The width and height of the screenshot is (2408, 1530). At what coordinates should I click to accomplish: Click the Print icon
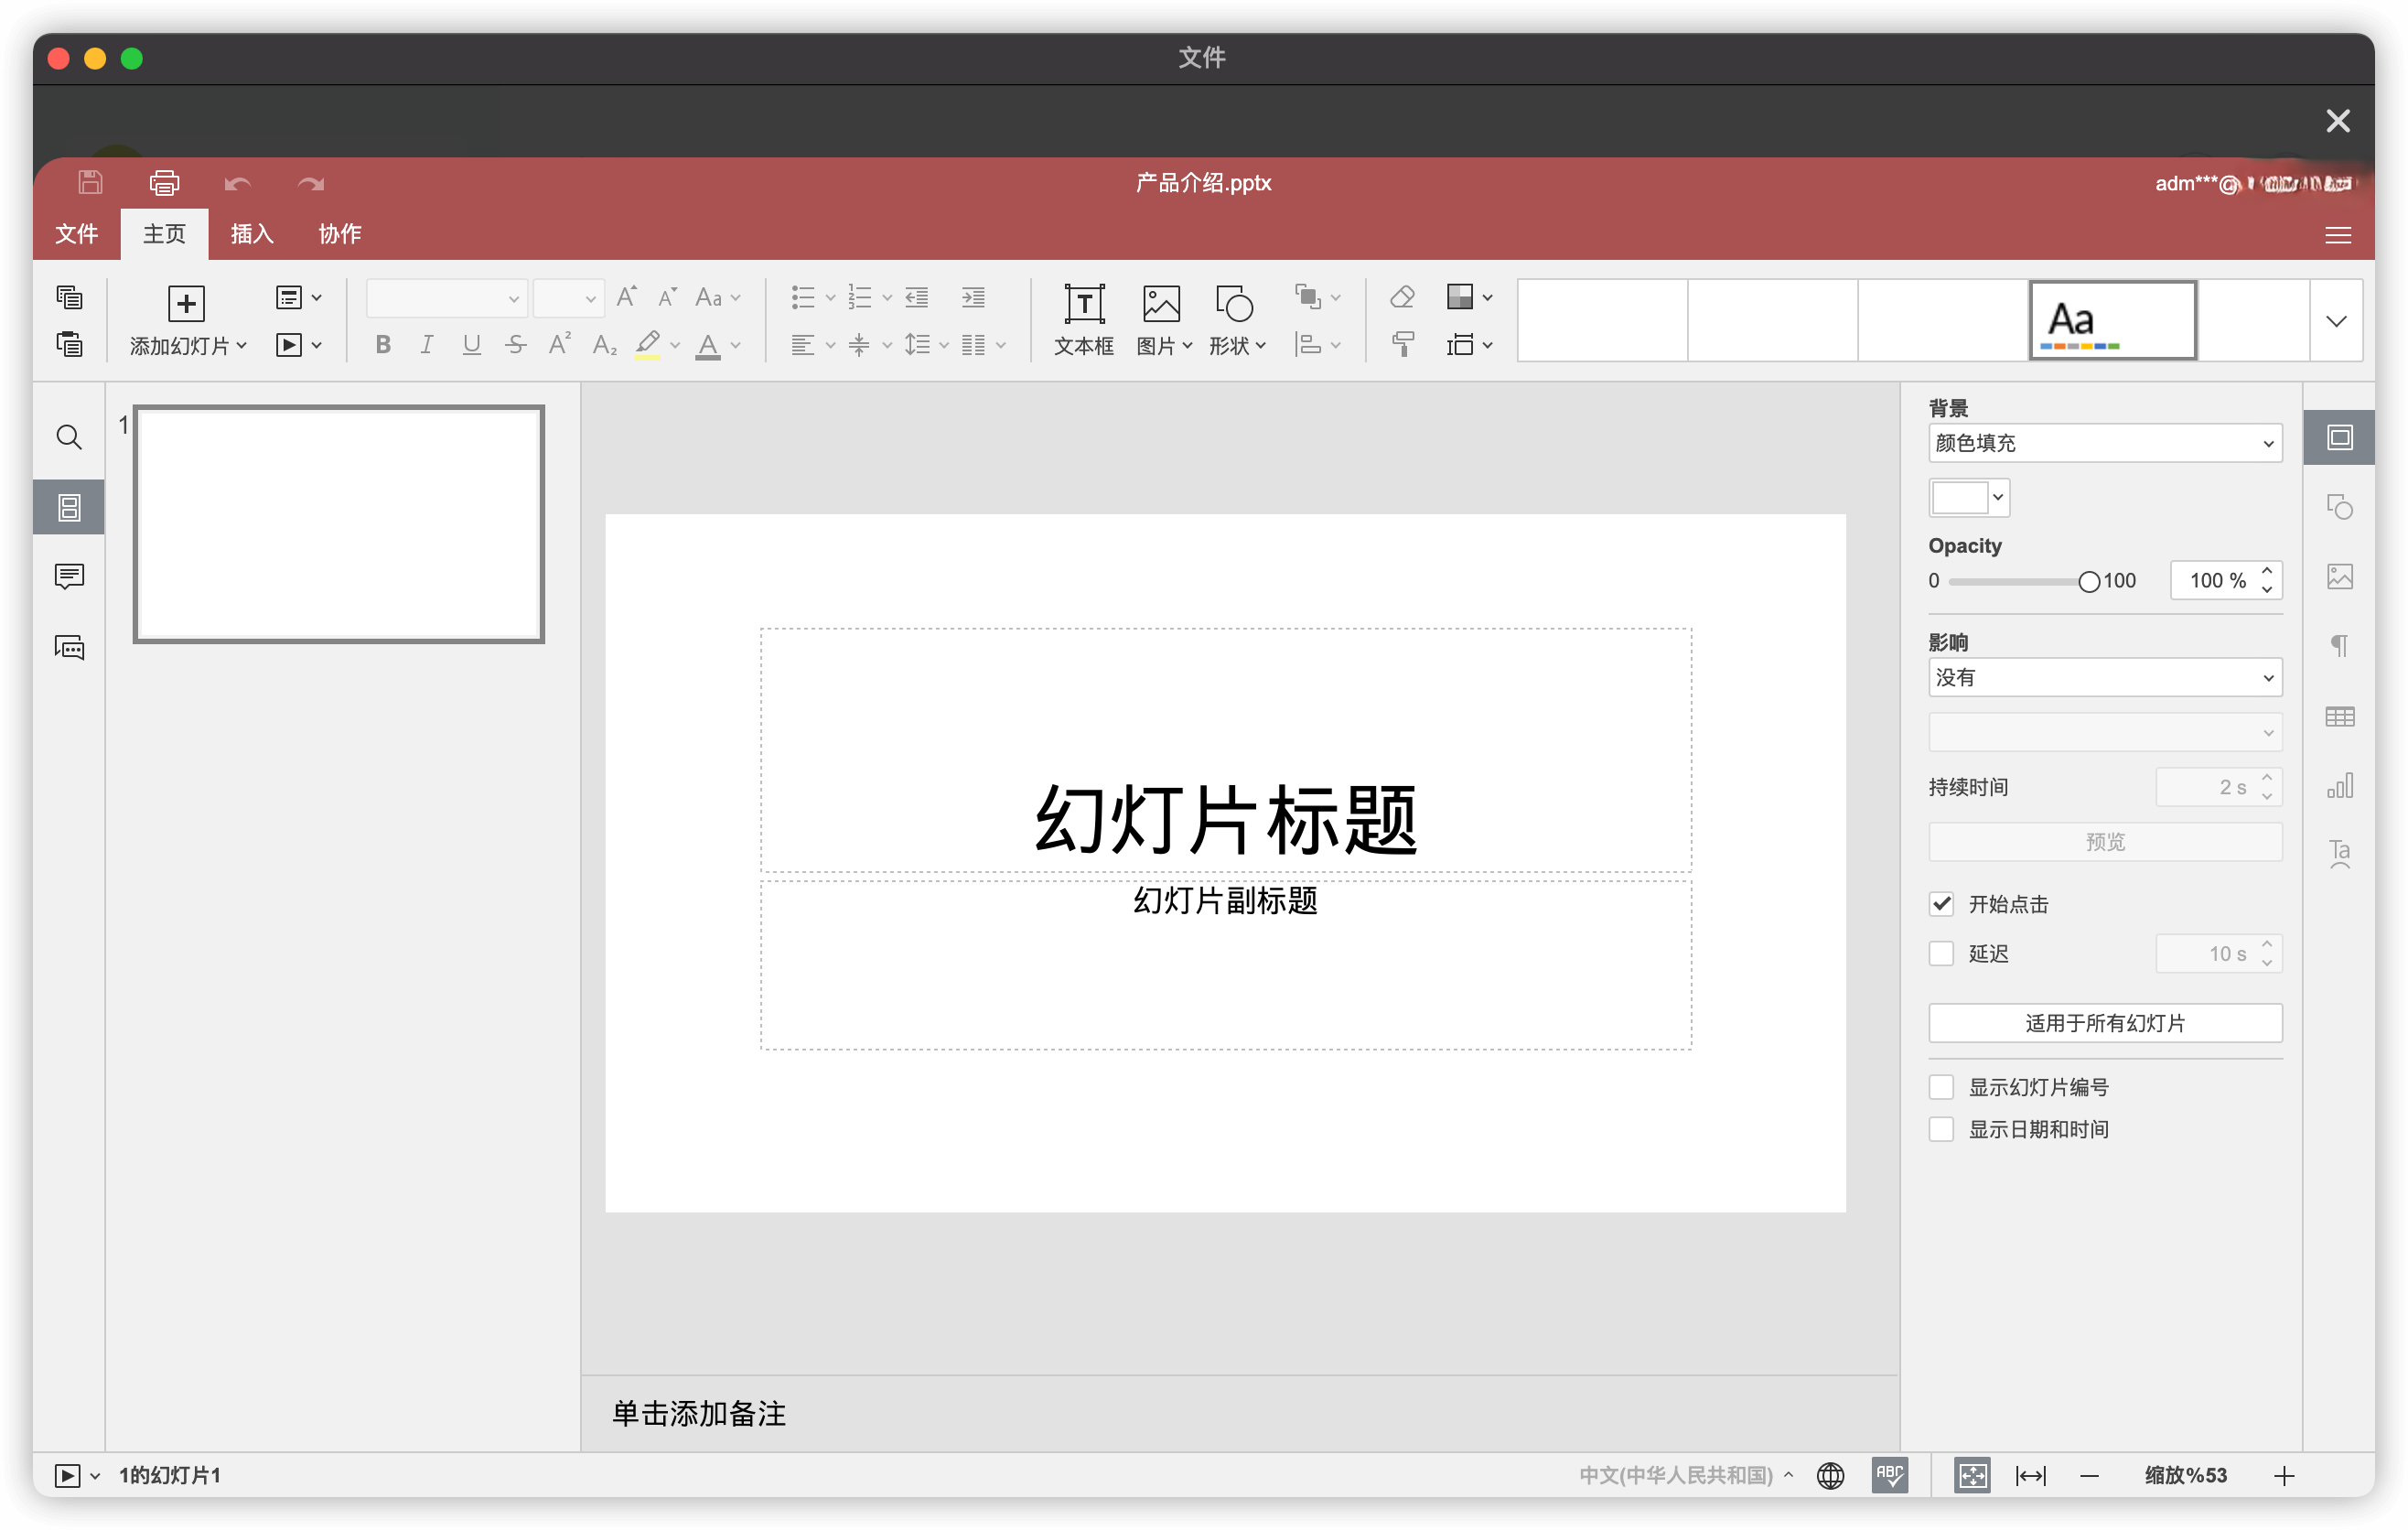(164, 182)
